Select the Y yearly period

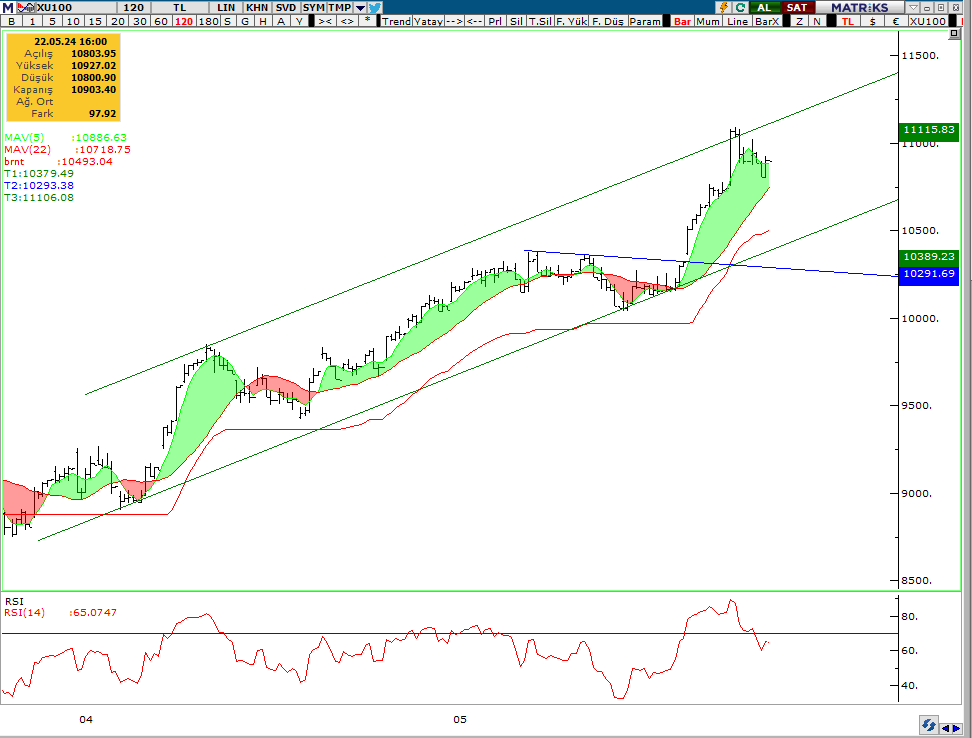coord(299,21)
